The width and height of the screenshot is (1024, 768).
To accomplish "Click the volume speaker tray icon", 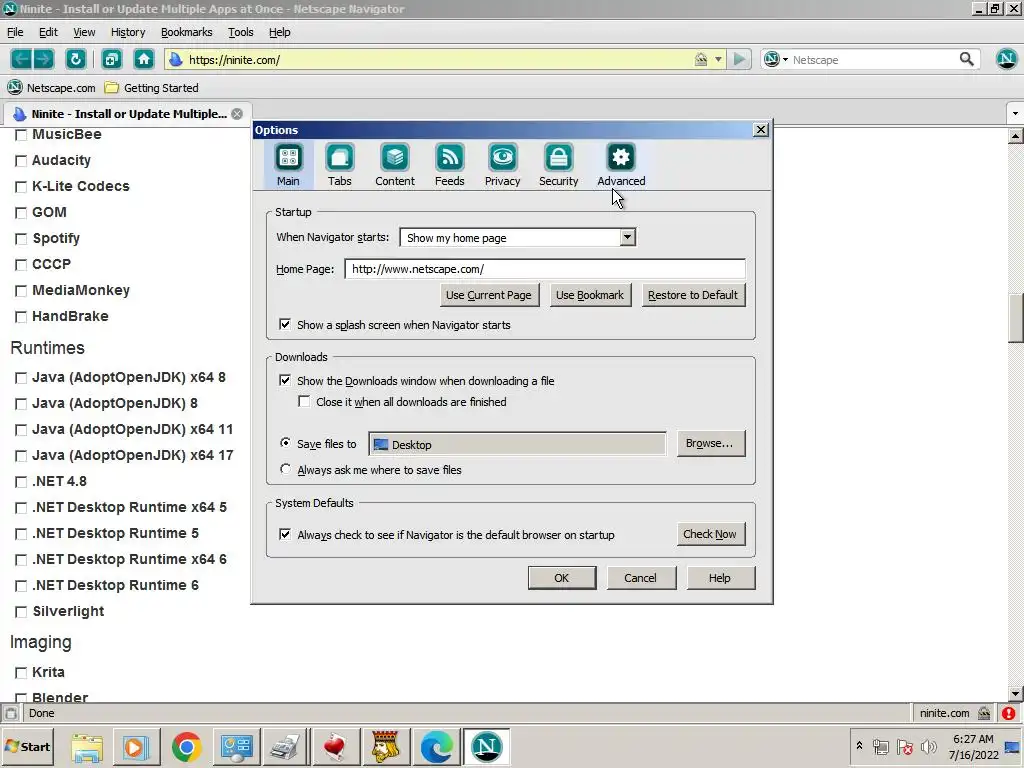I will click(x=927, y=746).
